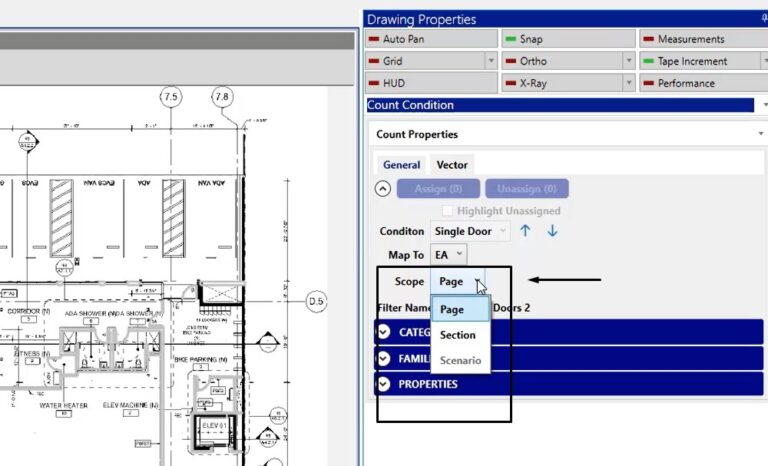Toggle the Ortho option

pyautogui.click(x=562, y=61)
